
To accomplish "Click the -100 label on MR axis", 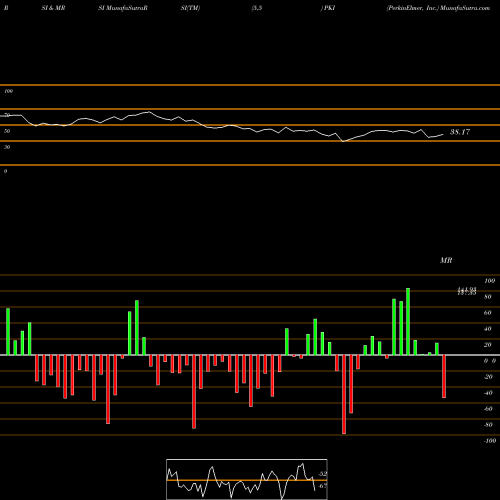I will pyautogui.click(x=490, y=441).
